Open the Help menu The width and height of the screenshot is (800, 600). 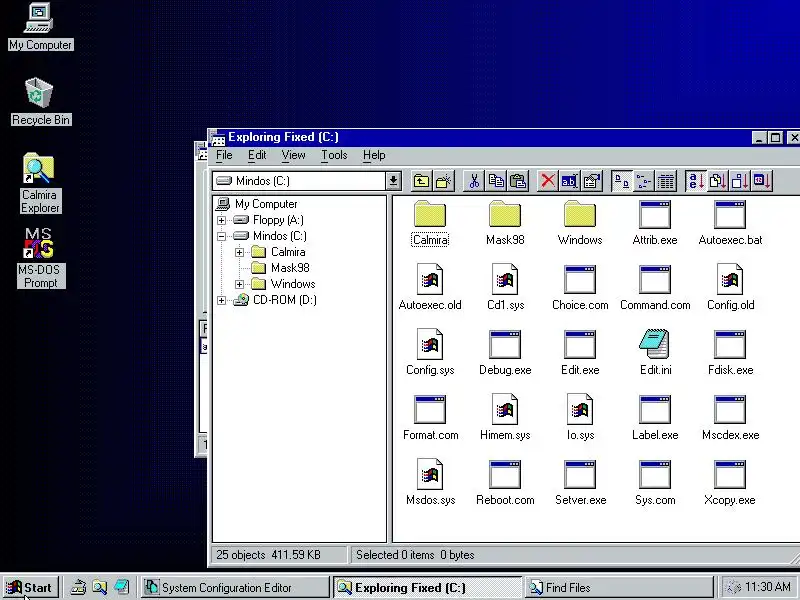click(374, 155)
